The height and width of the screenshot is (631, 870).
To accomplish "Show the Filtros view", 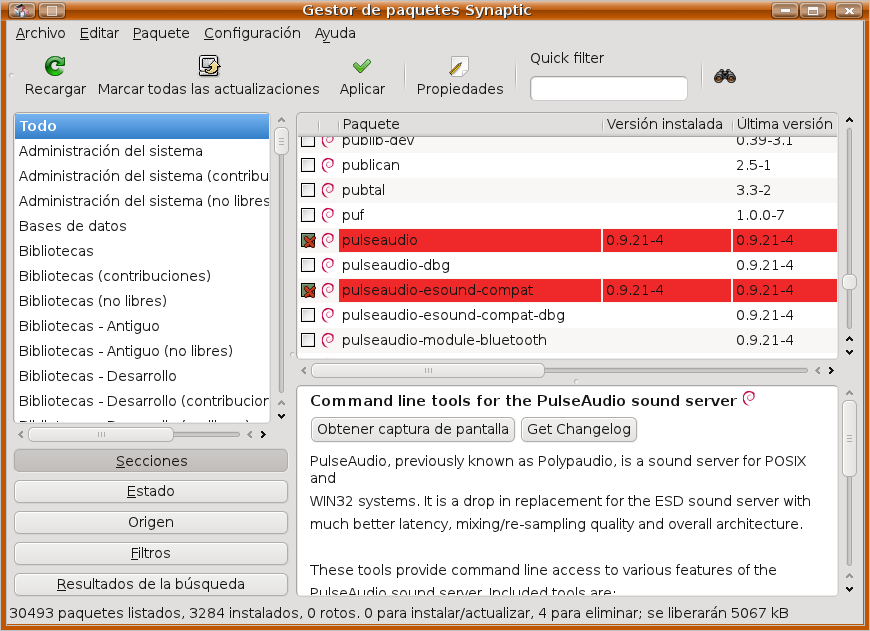I will pos(151,553).
